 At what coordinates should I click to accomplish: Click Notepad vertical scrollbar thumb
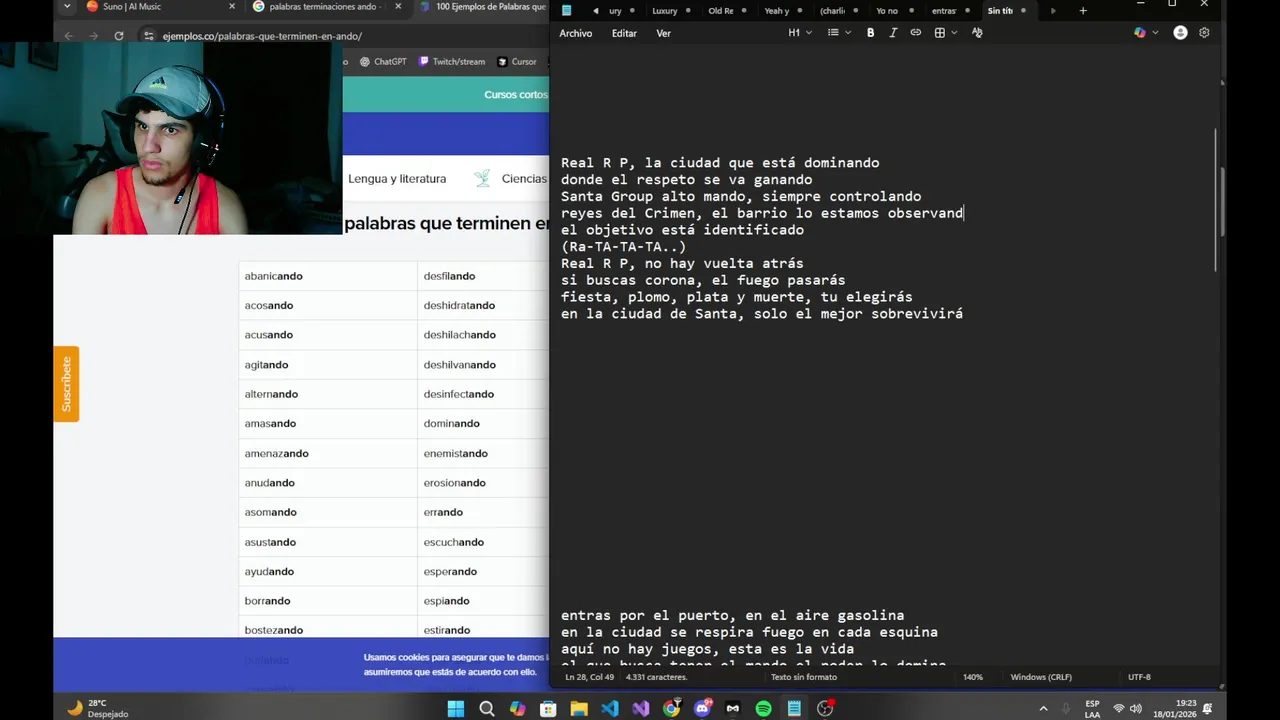tap(1217, 200)
